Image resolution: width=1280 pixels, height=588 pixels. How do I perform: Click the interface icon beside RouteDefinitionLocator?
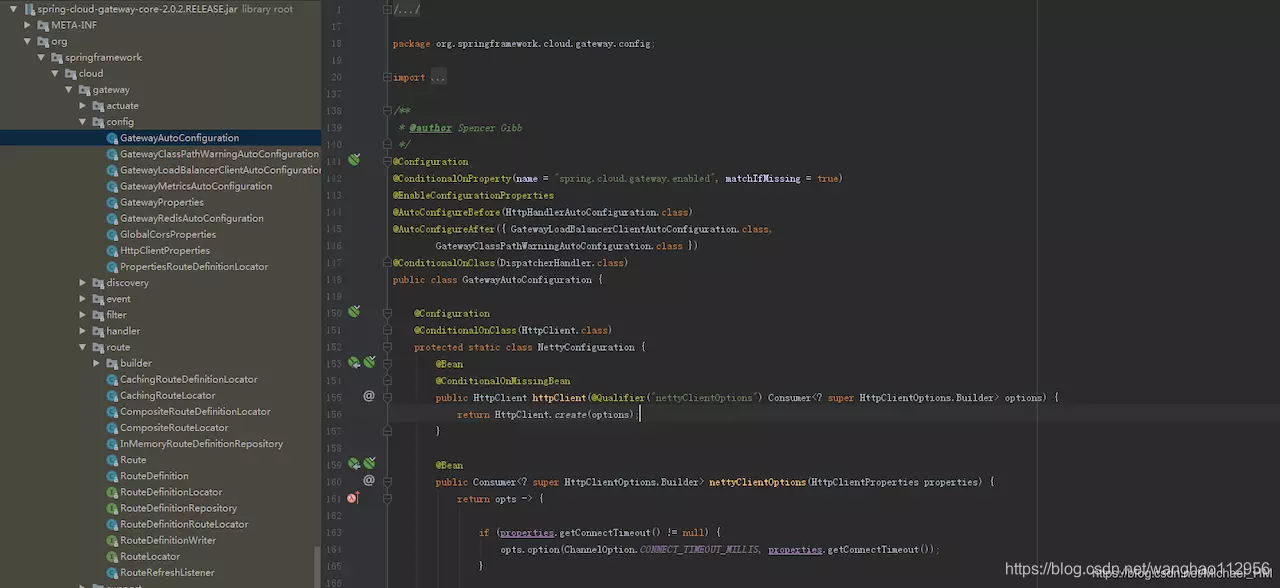(x=112, y=492)
